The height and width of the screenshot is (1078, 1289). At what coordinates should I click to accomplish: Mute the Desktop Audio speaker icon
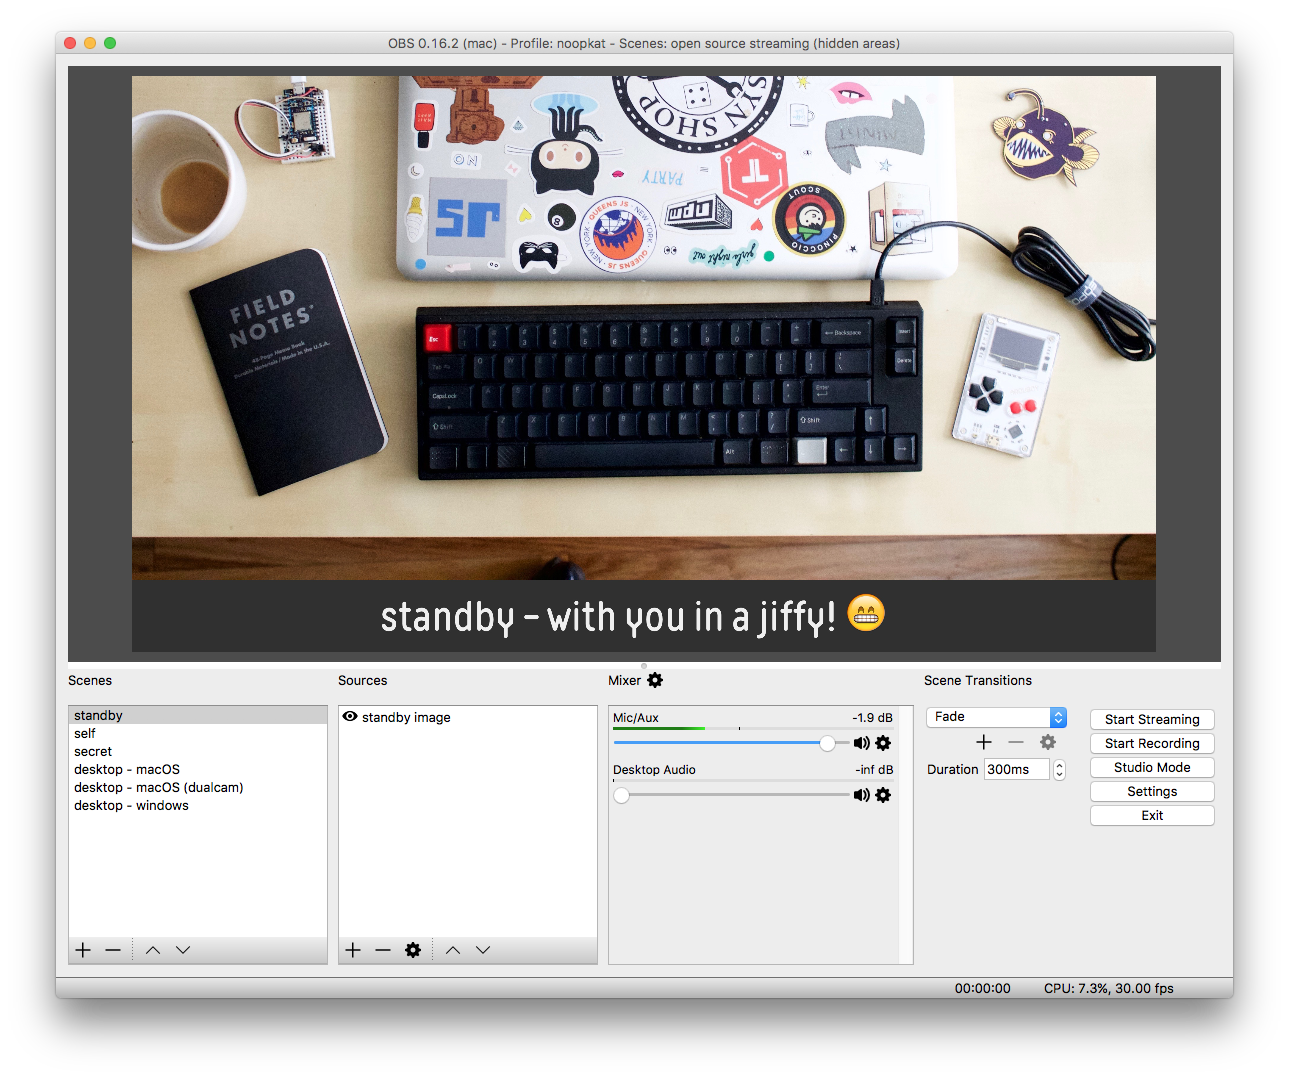pos(861,795)
